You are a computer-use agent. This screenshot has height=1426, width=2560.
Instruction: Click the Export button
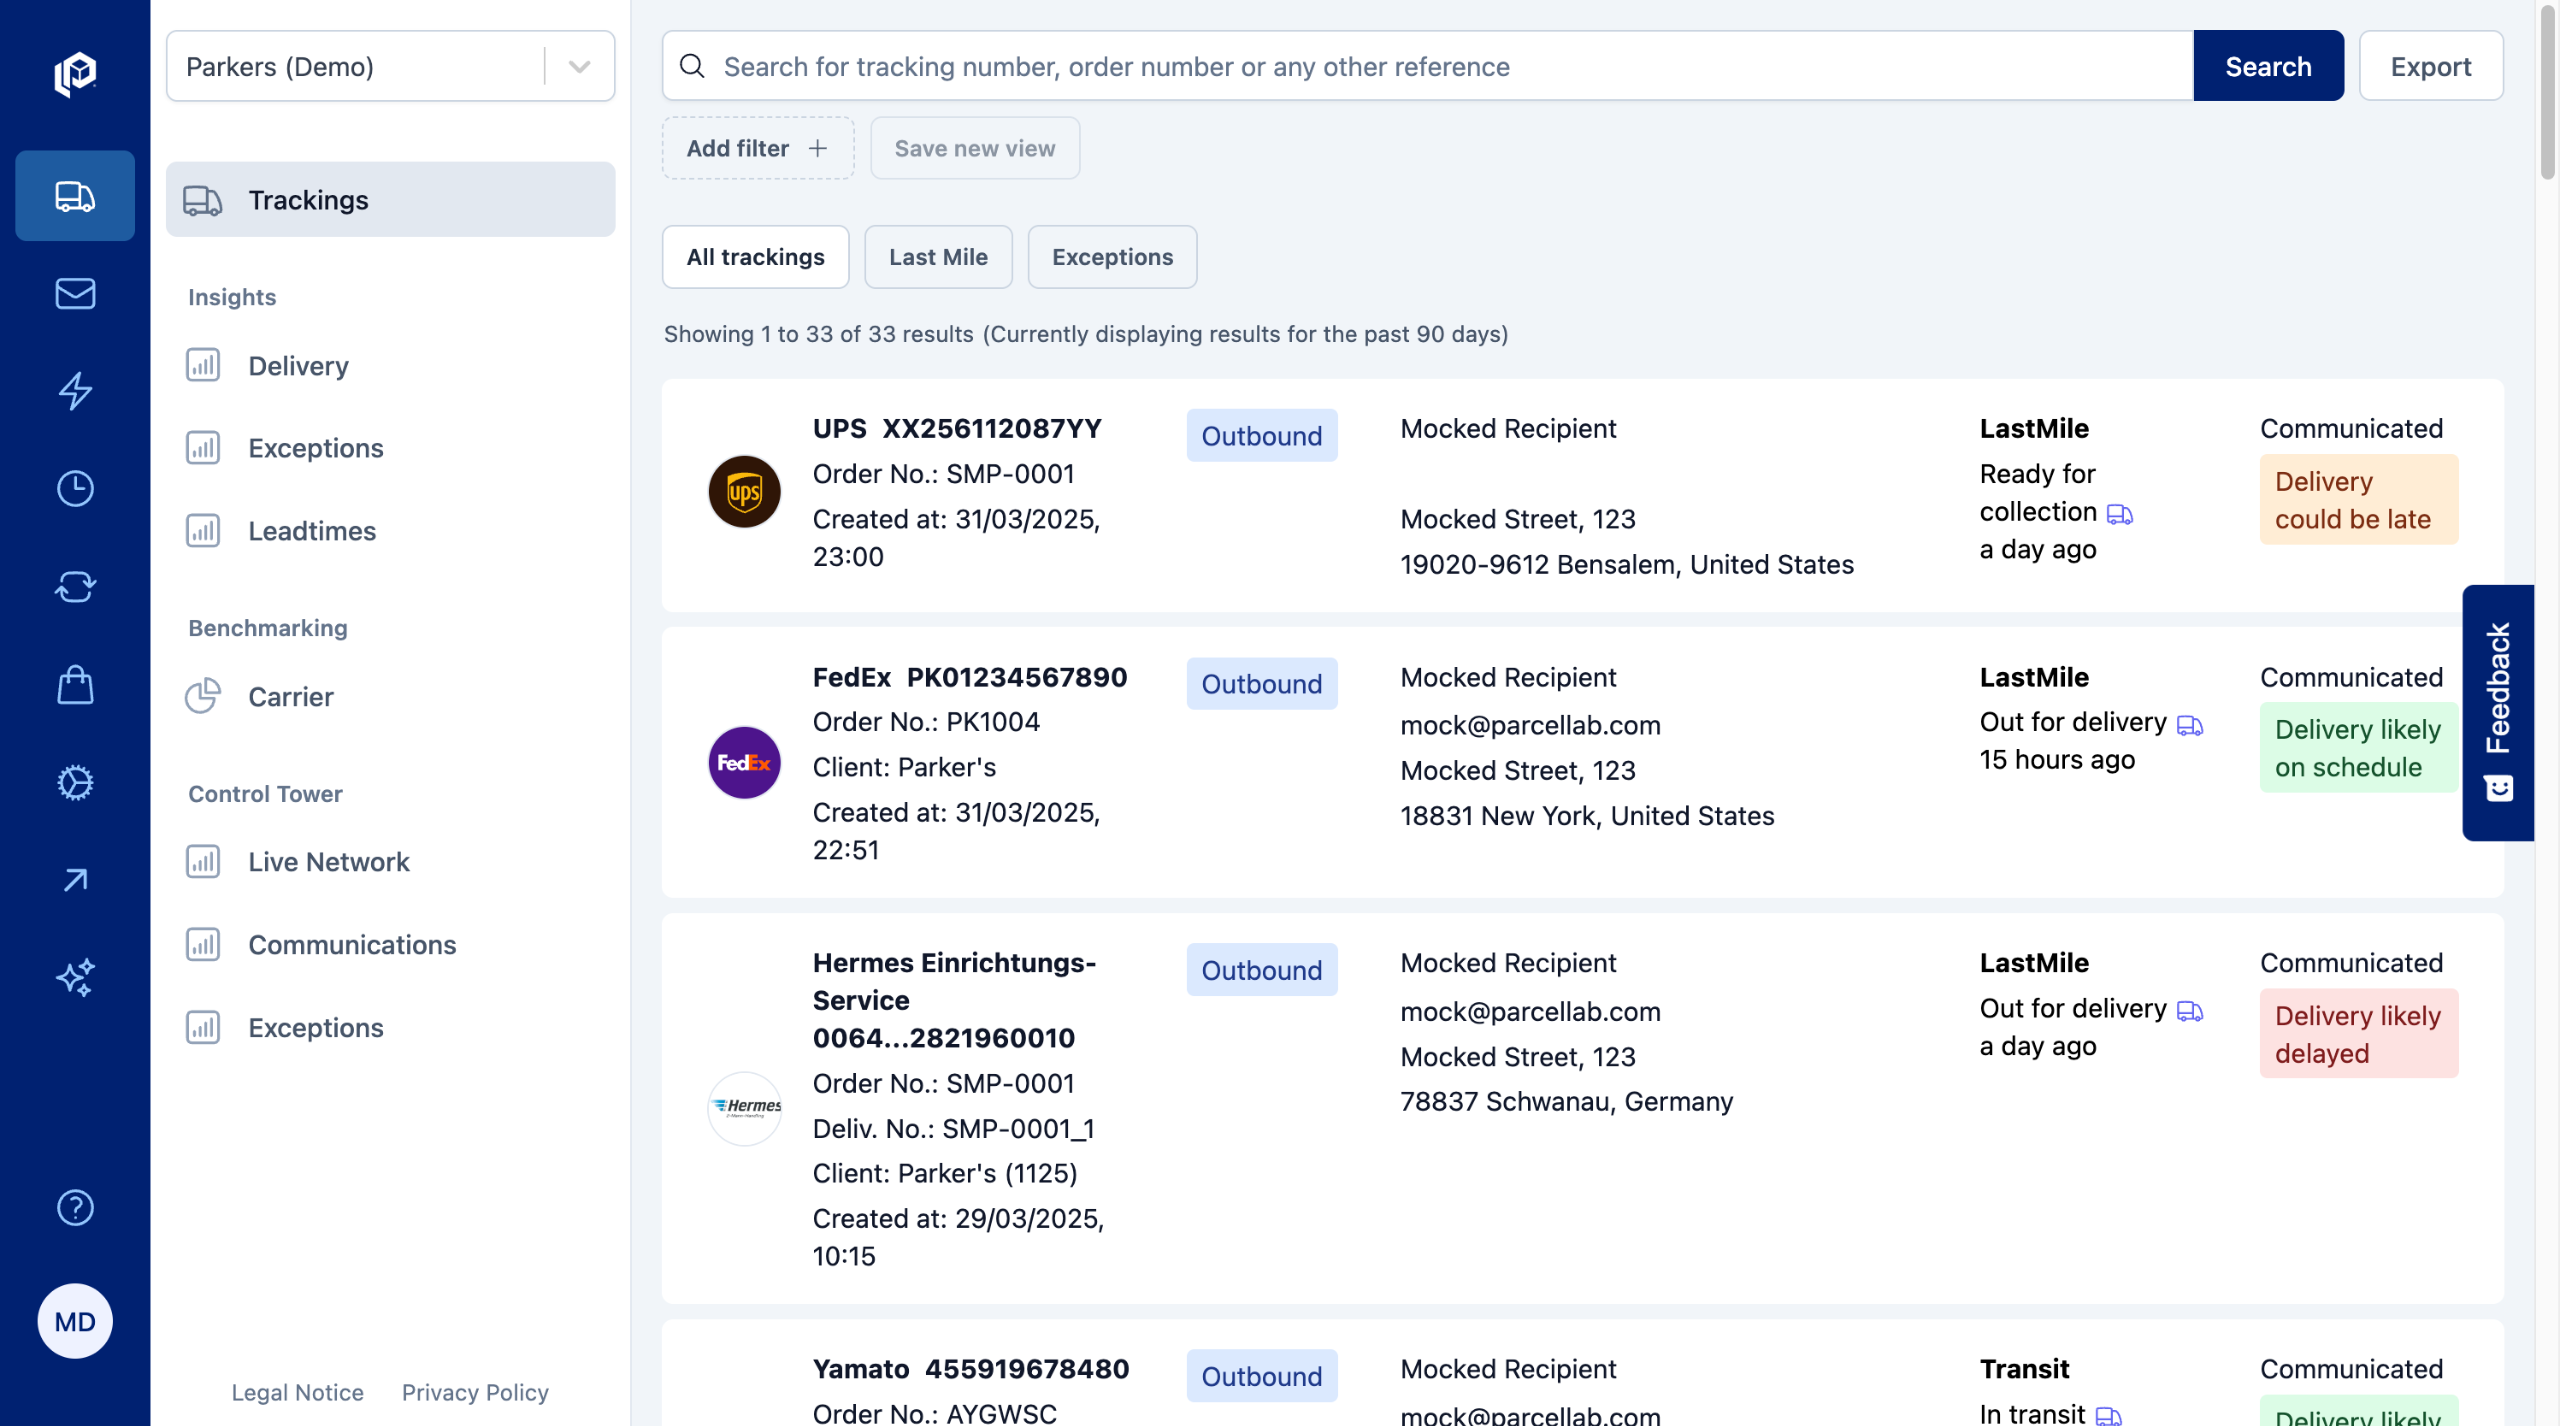point(2430,67)
